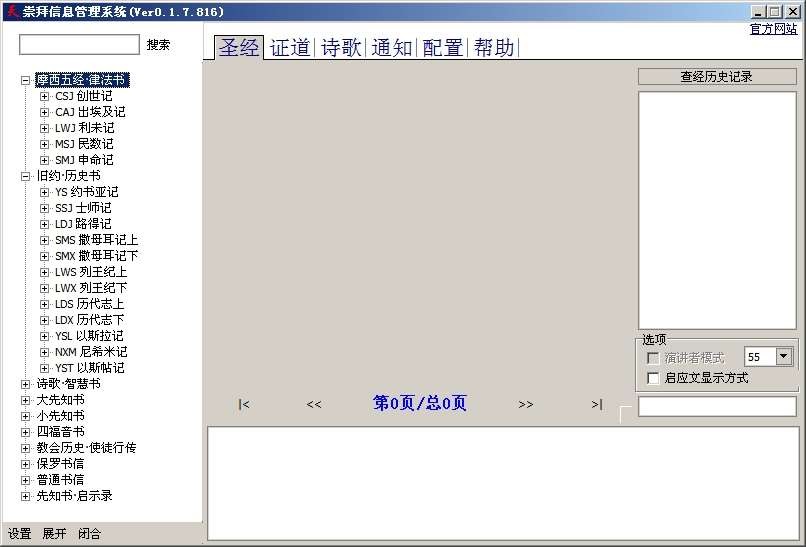Click the large bottom text area
The width and height of the screenshot is (806, 547).
pyautogui.click(x=503, y=483)
